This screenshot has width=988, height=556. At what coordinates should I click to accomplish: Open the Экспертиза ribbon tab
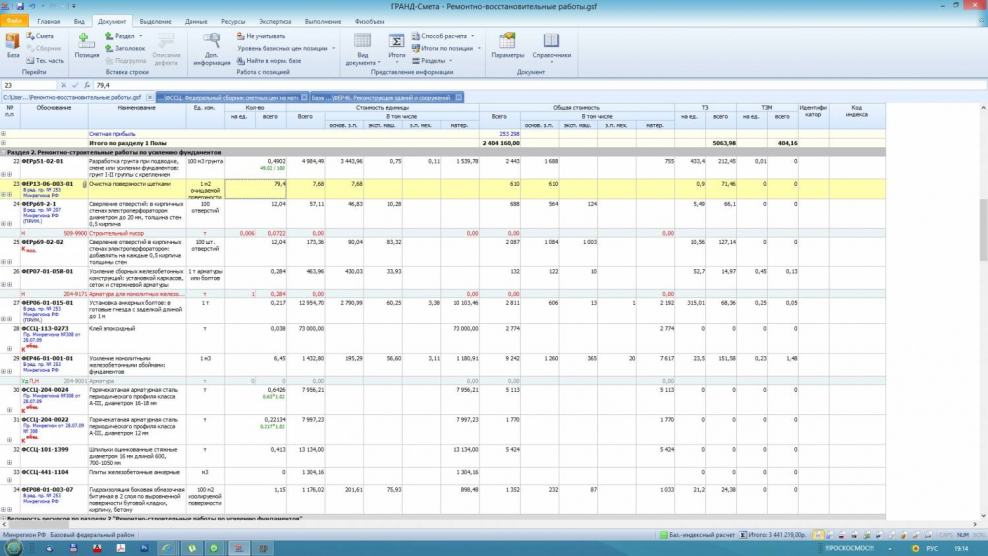click(x=275, y=21)
